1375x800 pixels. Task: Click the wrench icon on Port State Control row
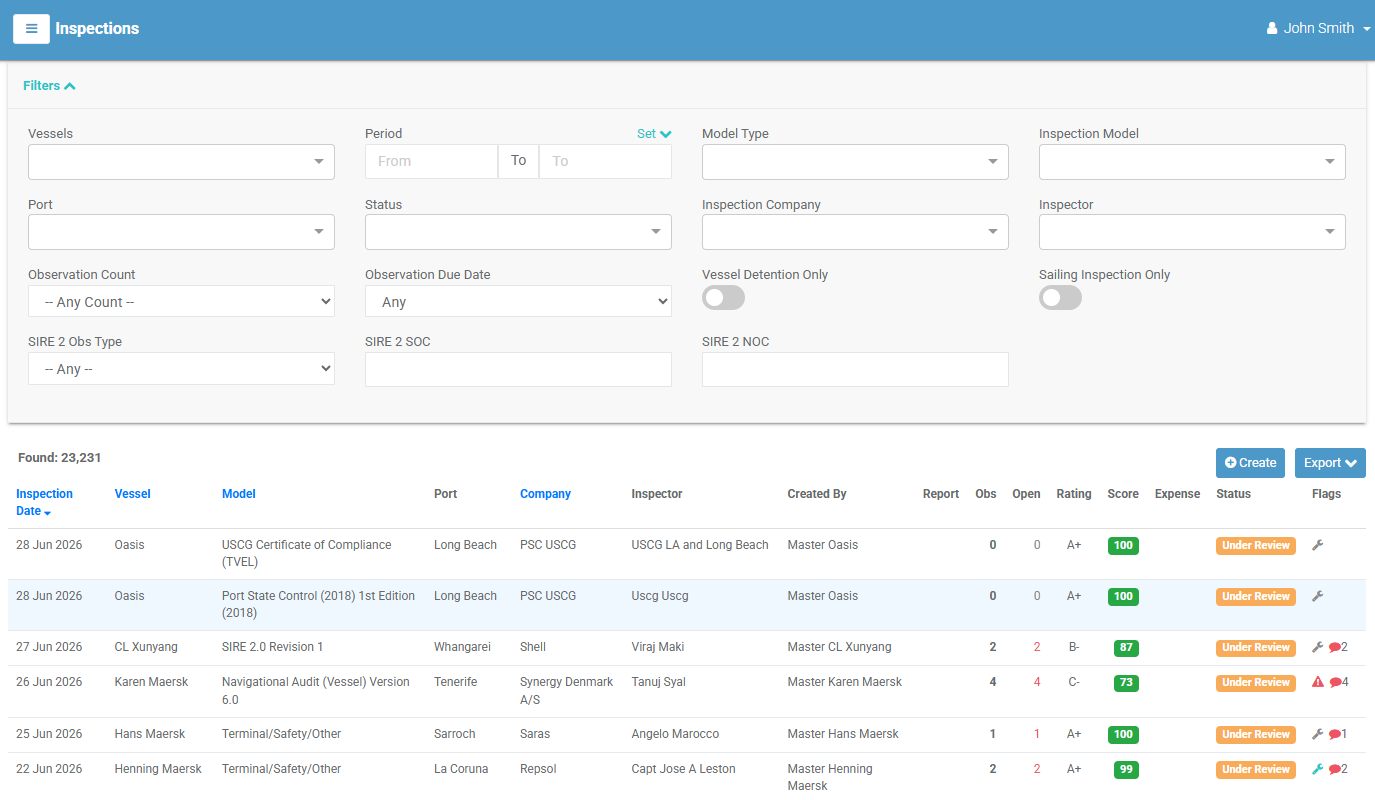click(1318, 596)
